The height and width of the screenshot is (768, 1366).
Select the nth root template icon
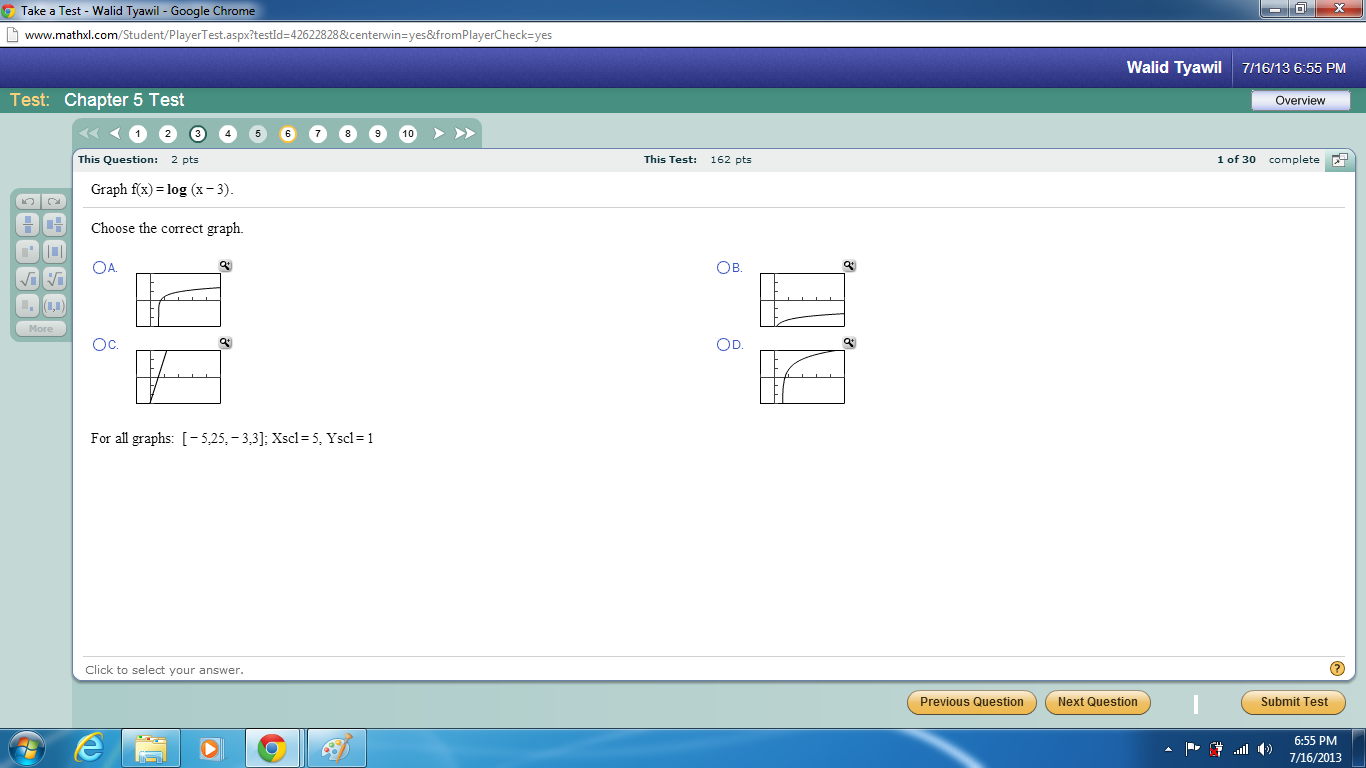[55, 278]
